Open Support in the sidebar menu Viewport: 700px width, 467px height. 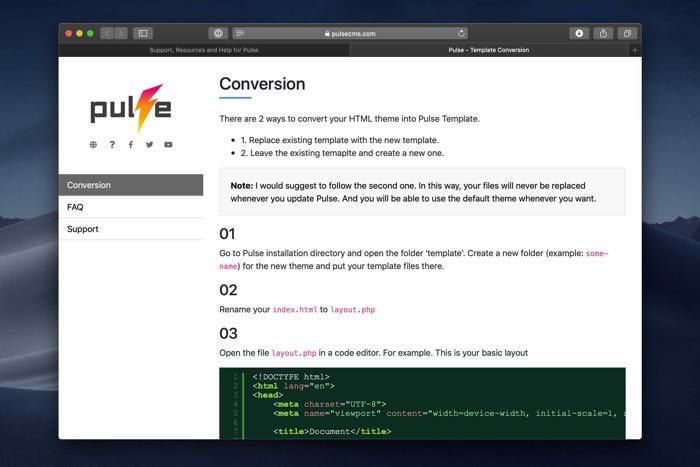131,229
